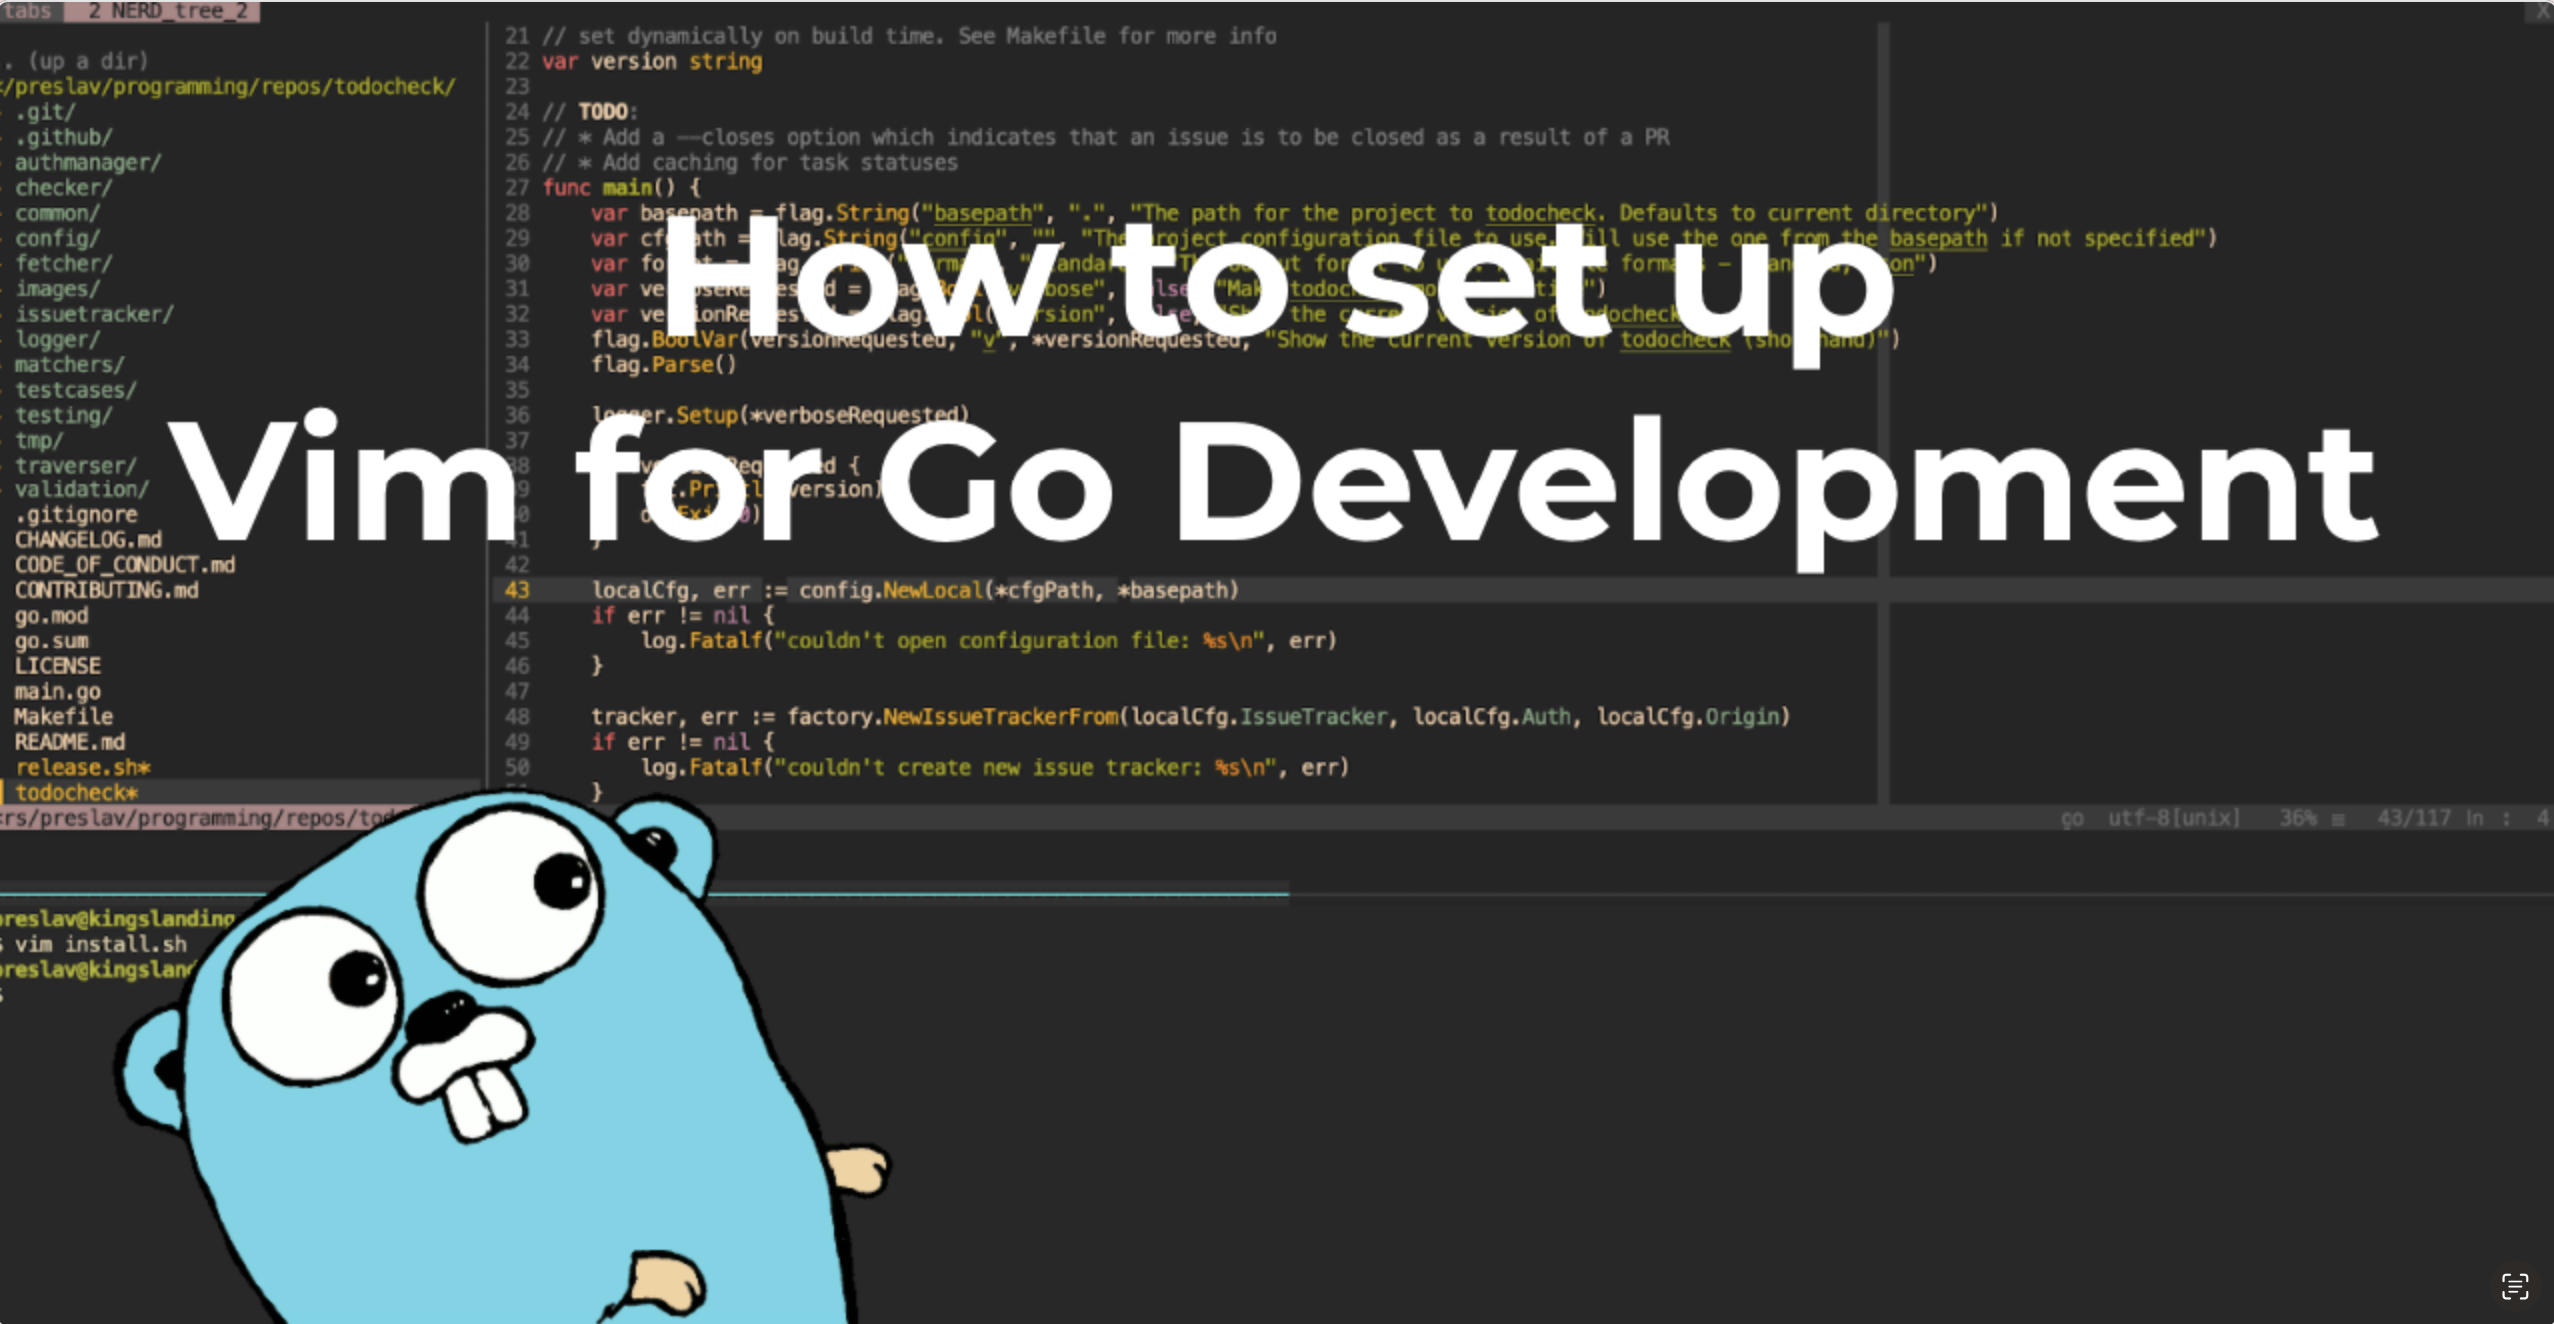Select the '2 NERD_tree_2' tab
2554x1324 pixels.
click(x=162, y=11)
